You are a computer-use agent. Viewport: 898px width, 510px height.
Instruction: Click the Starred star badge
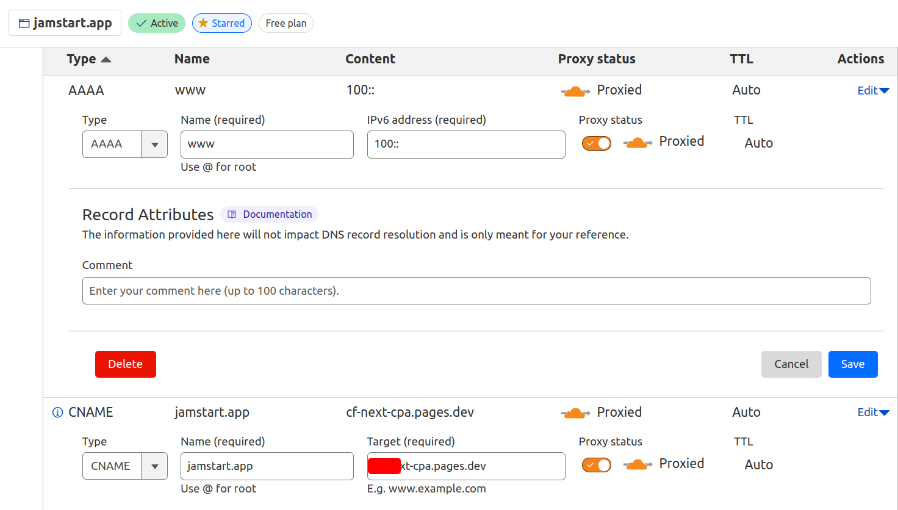[x=222, y=23]
